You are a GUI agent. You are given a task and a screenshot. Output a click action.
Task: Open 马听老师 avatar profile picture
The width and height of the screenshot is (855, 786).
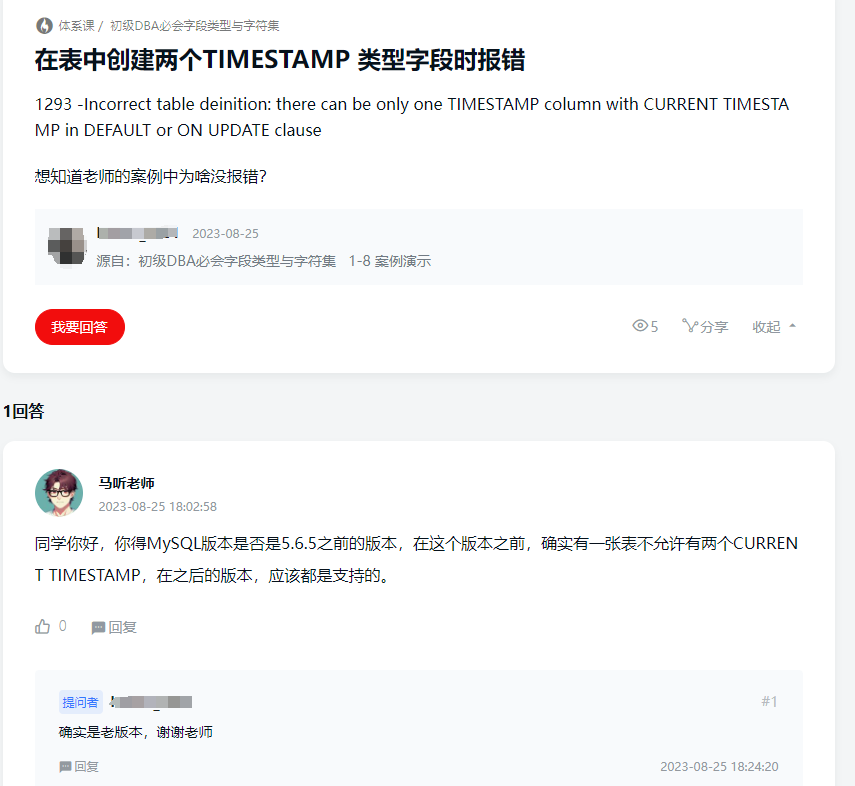click(x=59, y=493)
